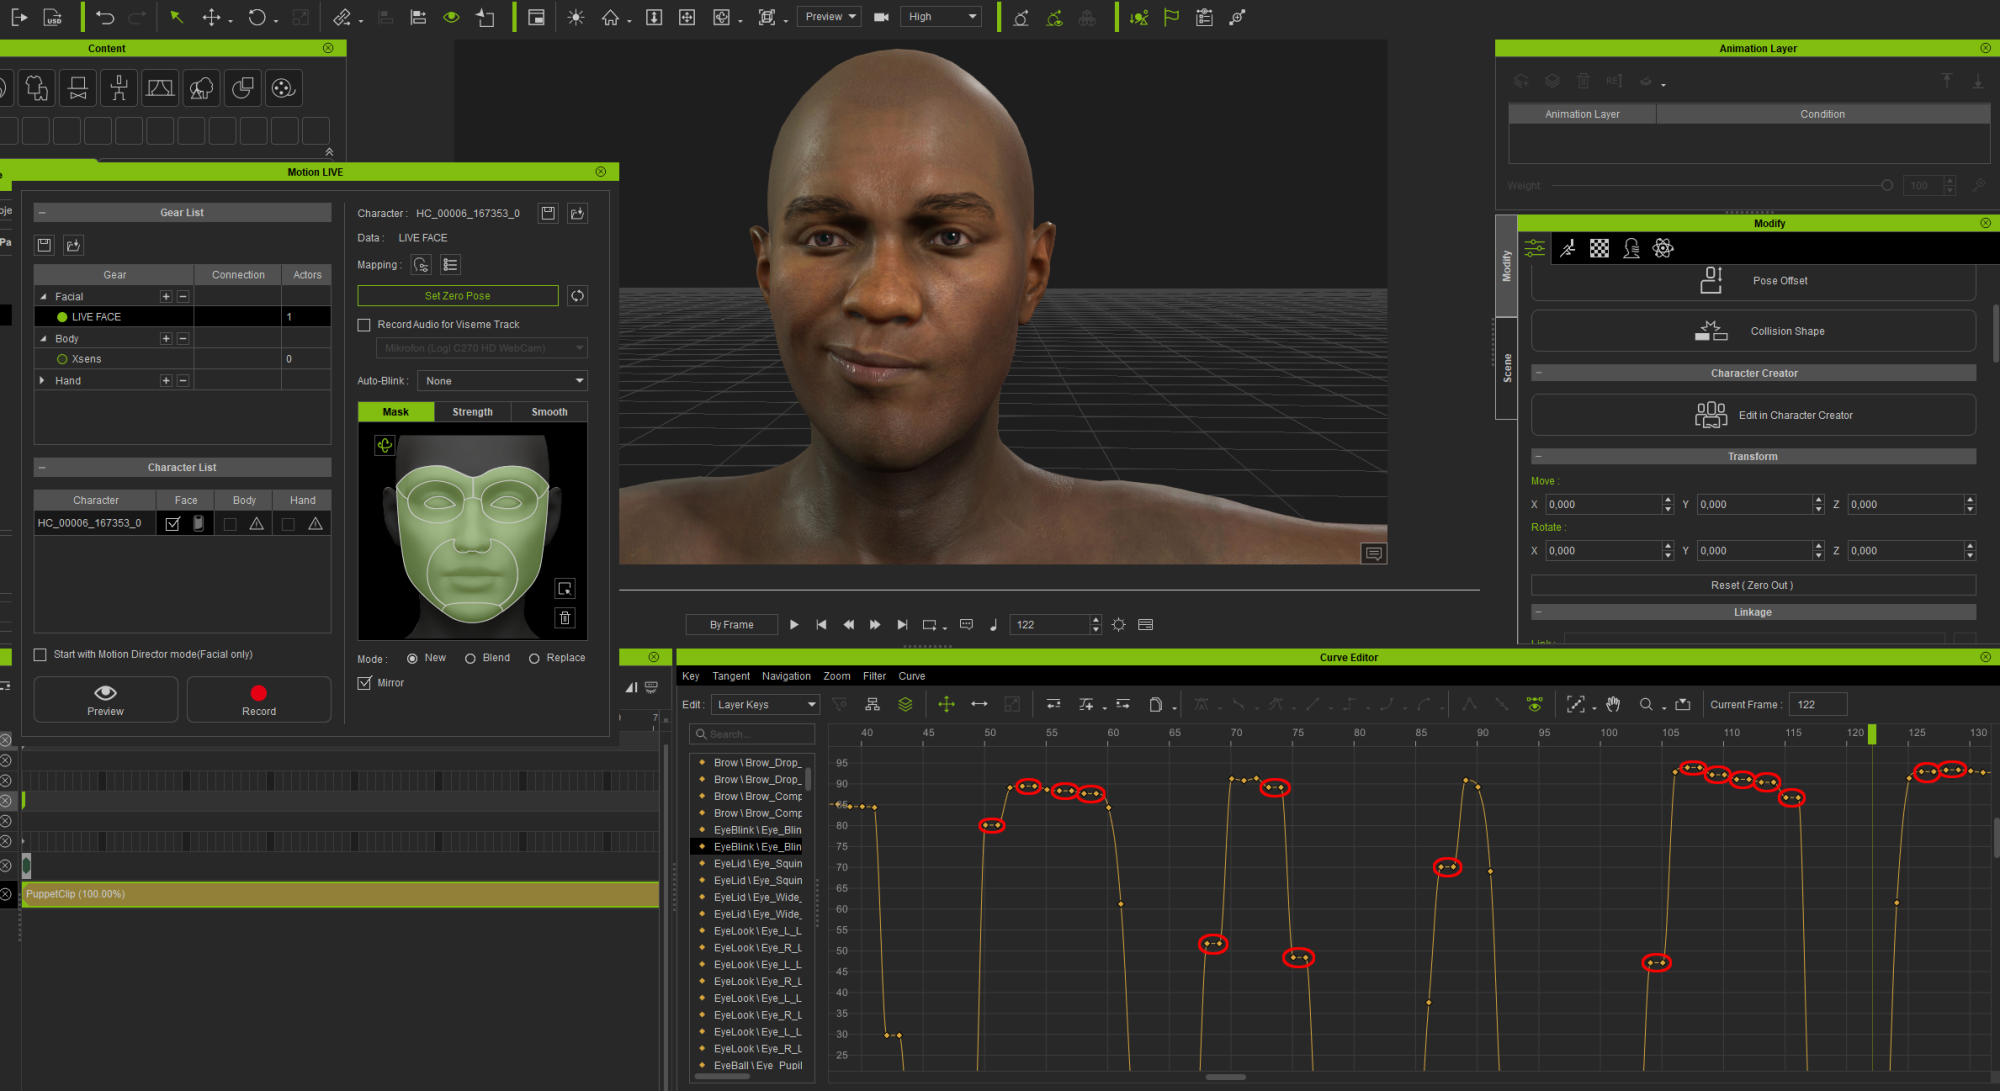2000x1091 pixels.
Task: Open the Preview render mode dropdown
Action: coord(829,17)
